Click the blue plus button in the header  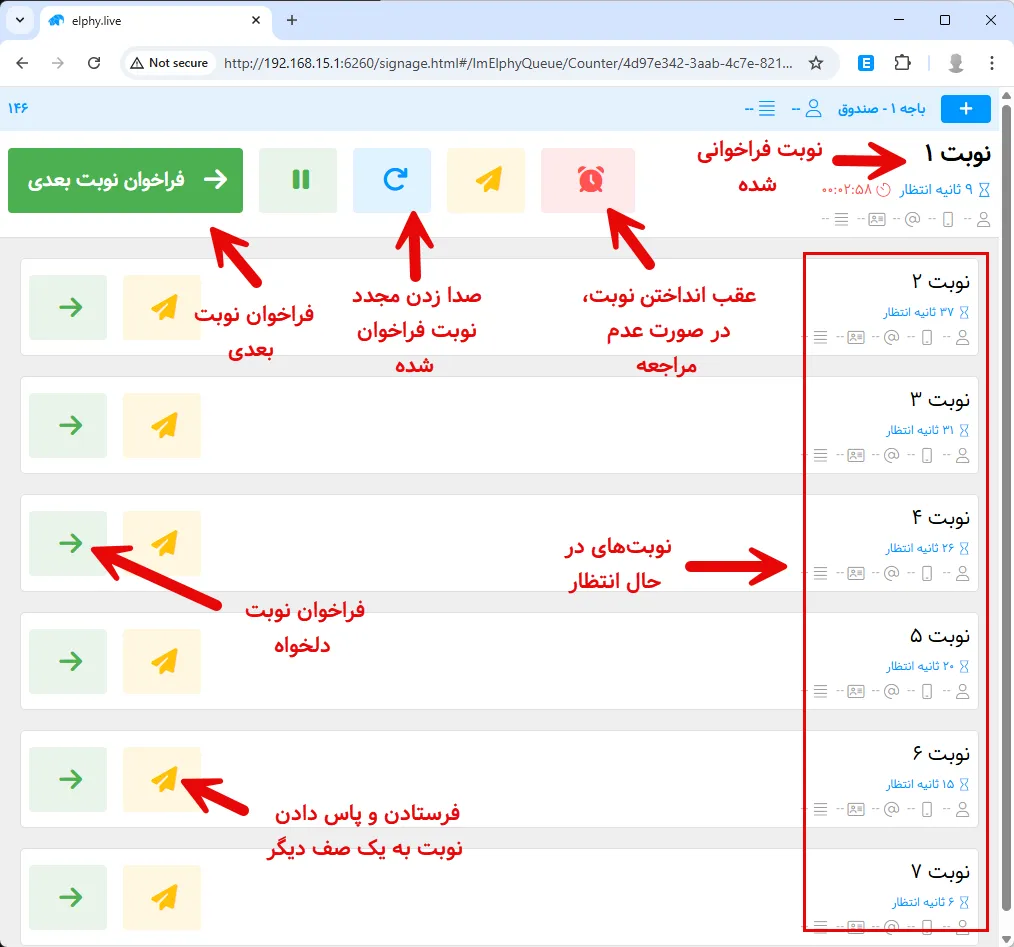964,108
